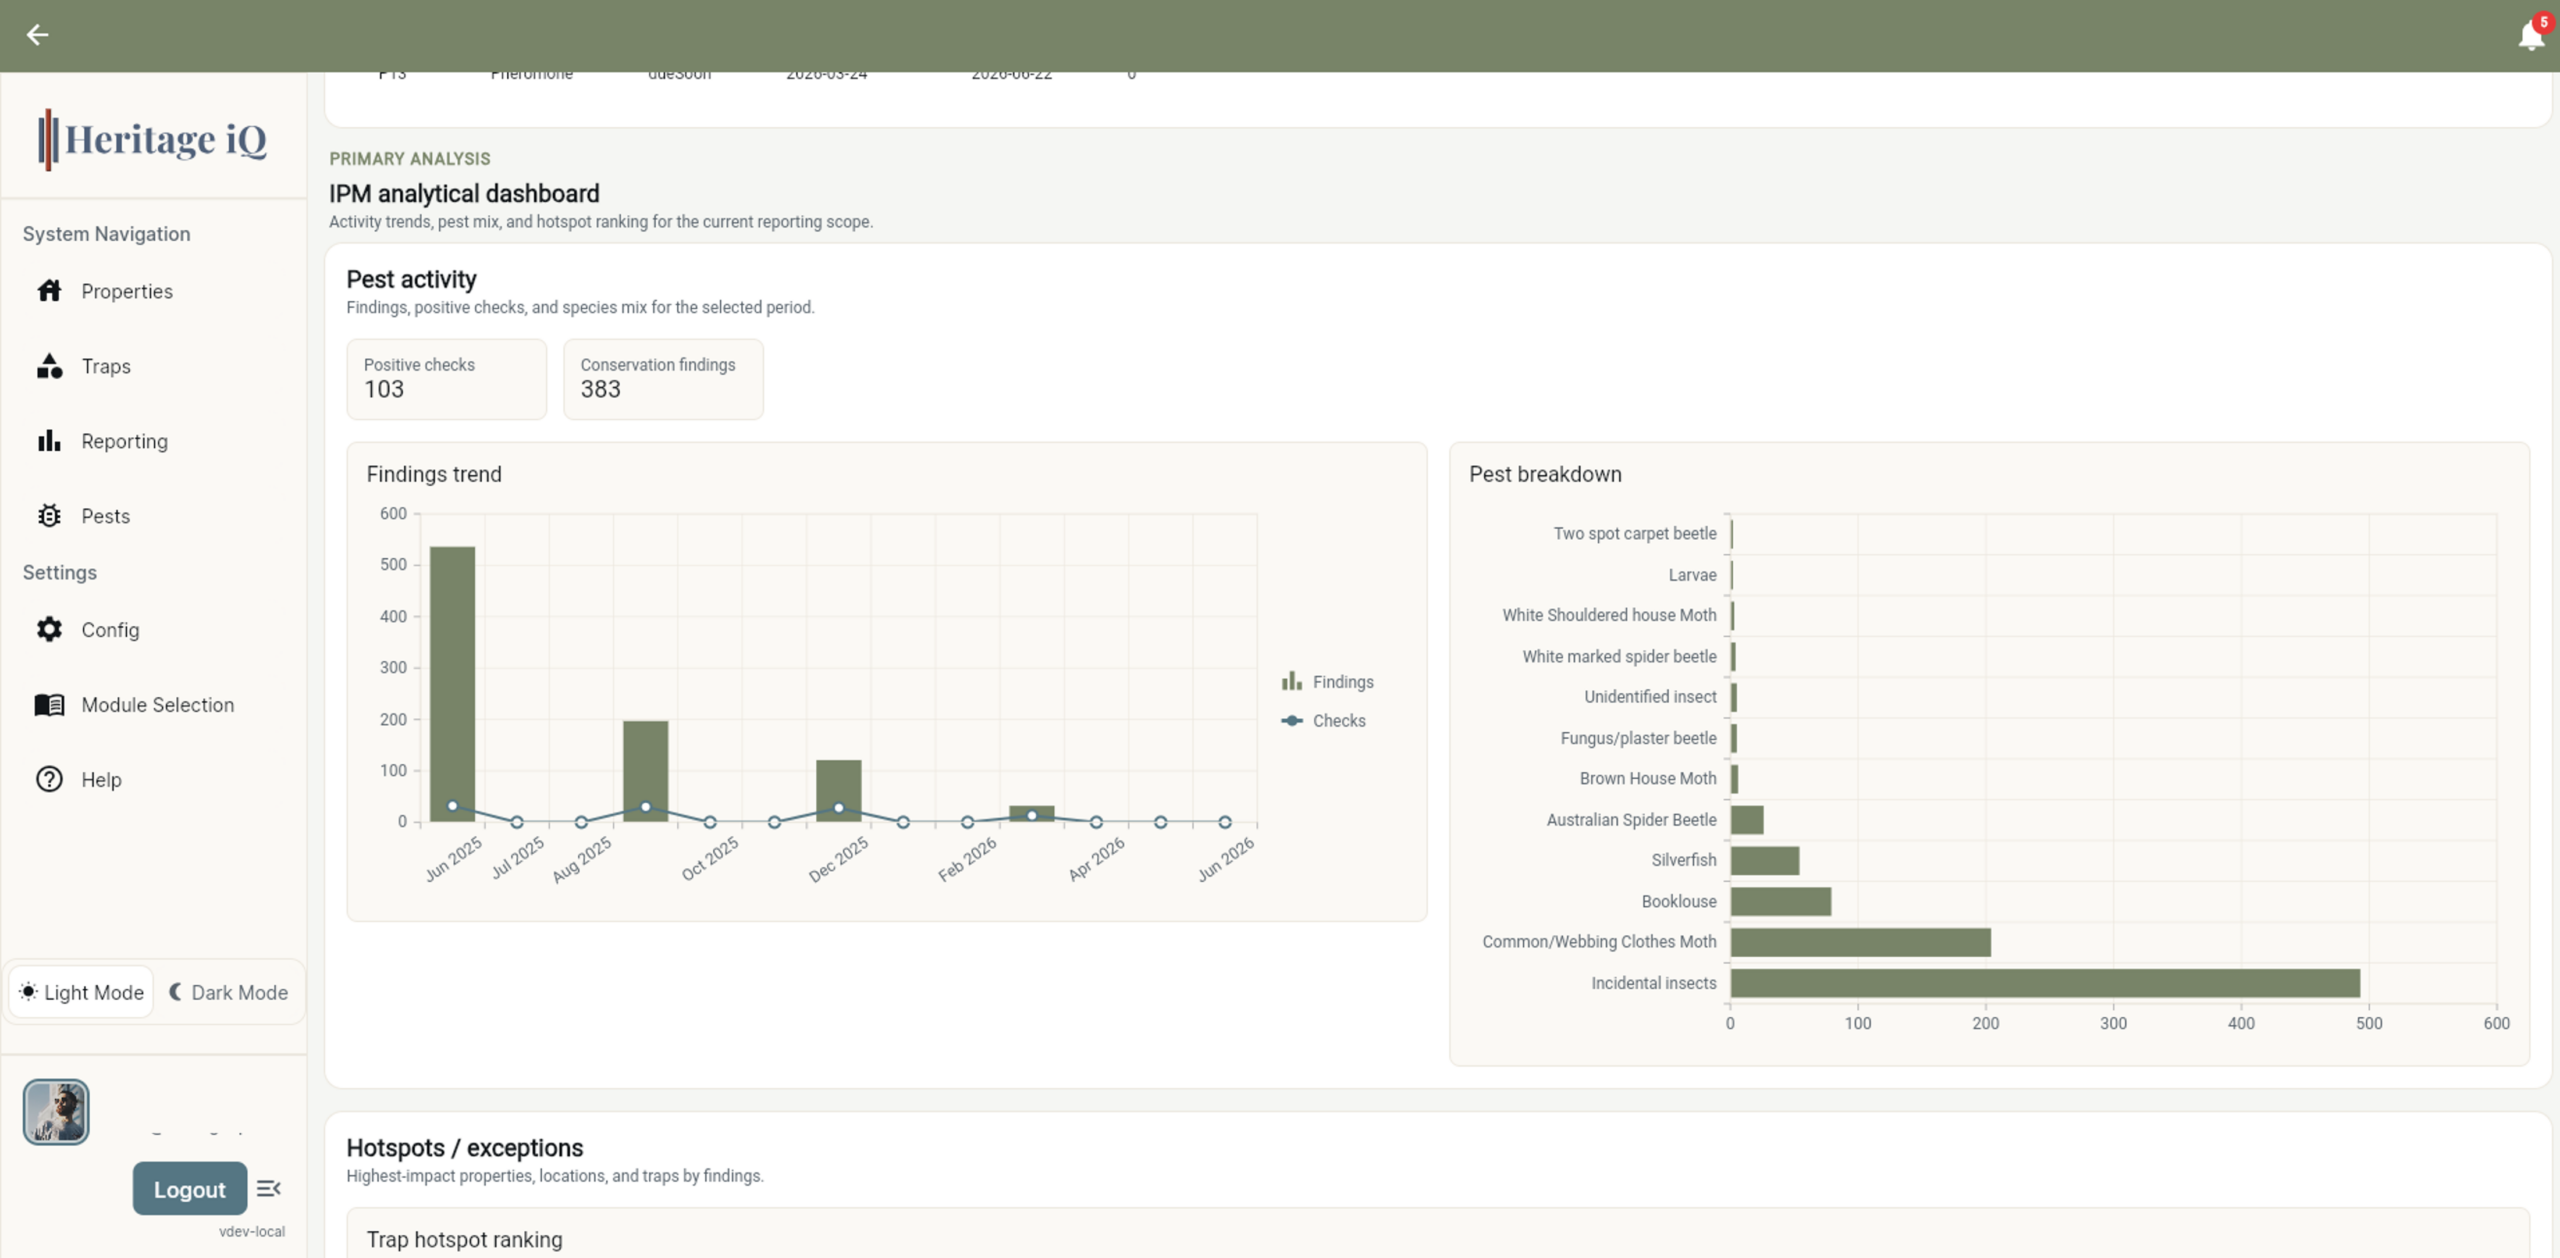Click the Pests bug icon
This screenshot has width=2560, height=1258.
49,516
